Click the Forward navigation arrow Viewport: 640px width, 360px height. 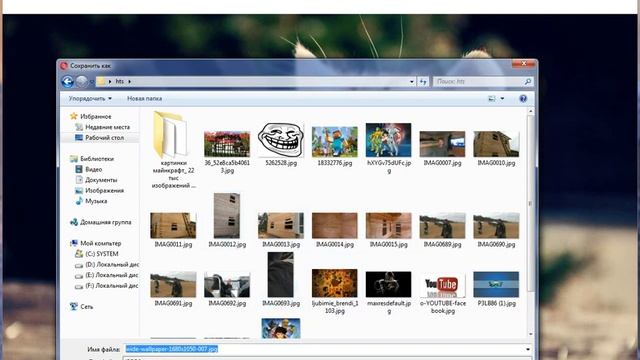82,82
